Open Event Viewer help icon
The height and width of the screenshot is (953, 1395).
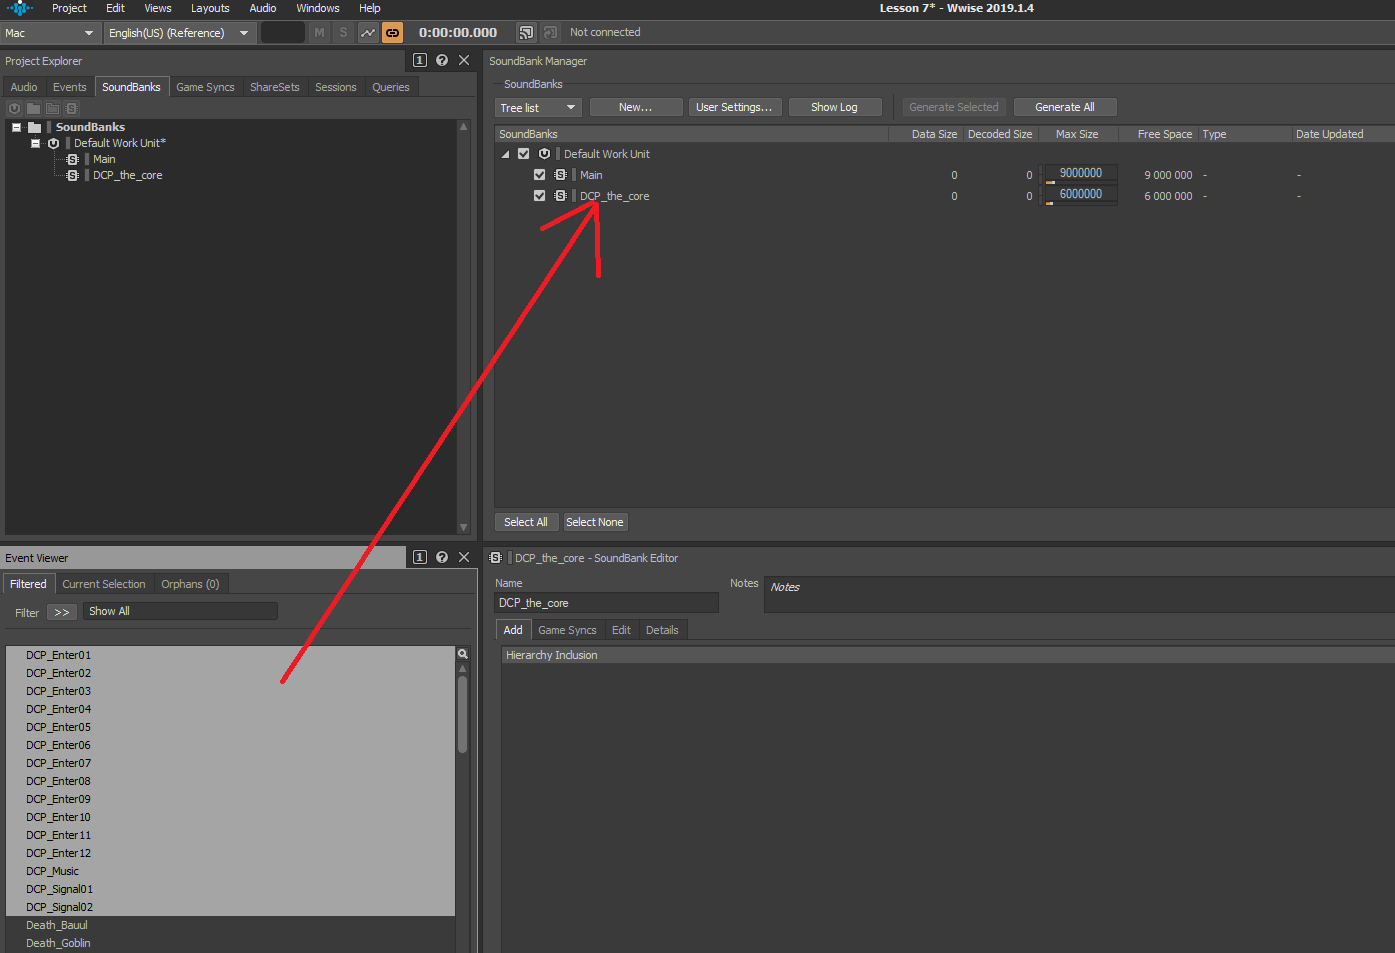point(442,557)
